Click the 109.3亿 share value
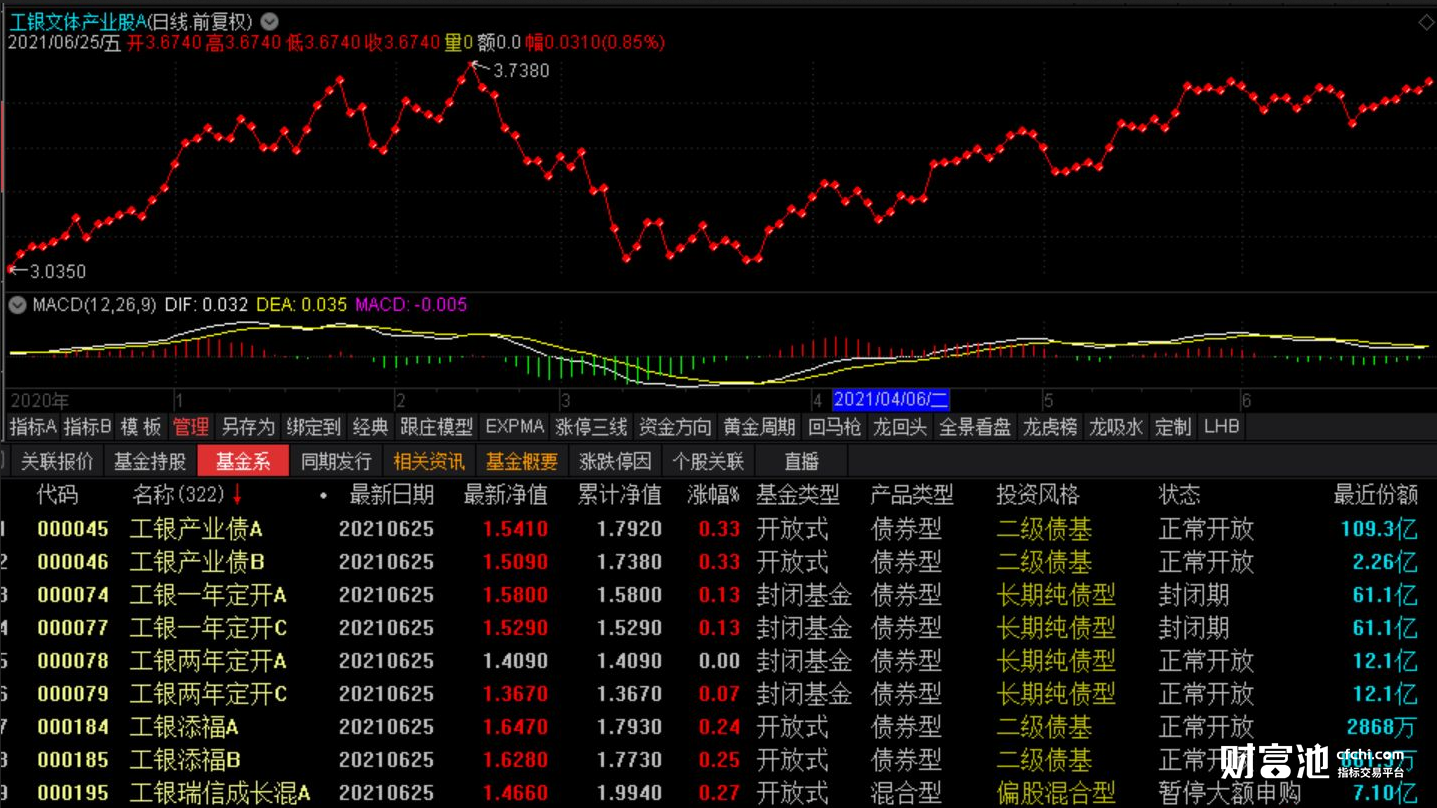Viewport: 1437px width, 808px height. point(1380,529)
